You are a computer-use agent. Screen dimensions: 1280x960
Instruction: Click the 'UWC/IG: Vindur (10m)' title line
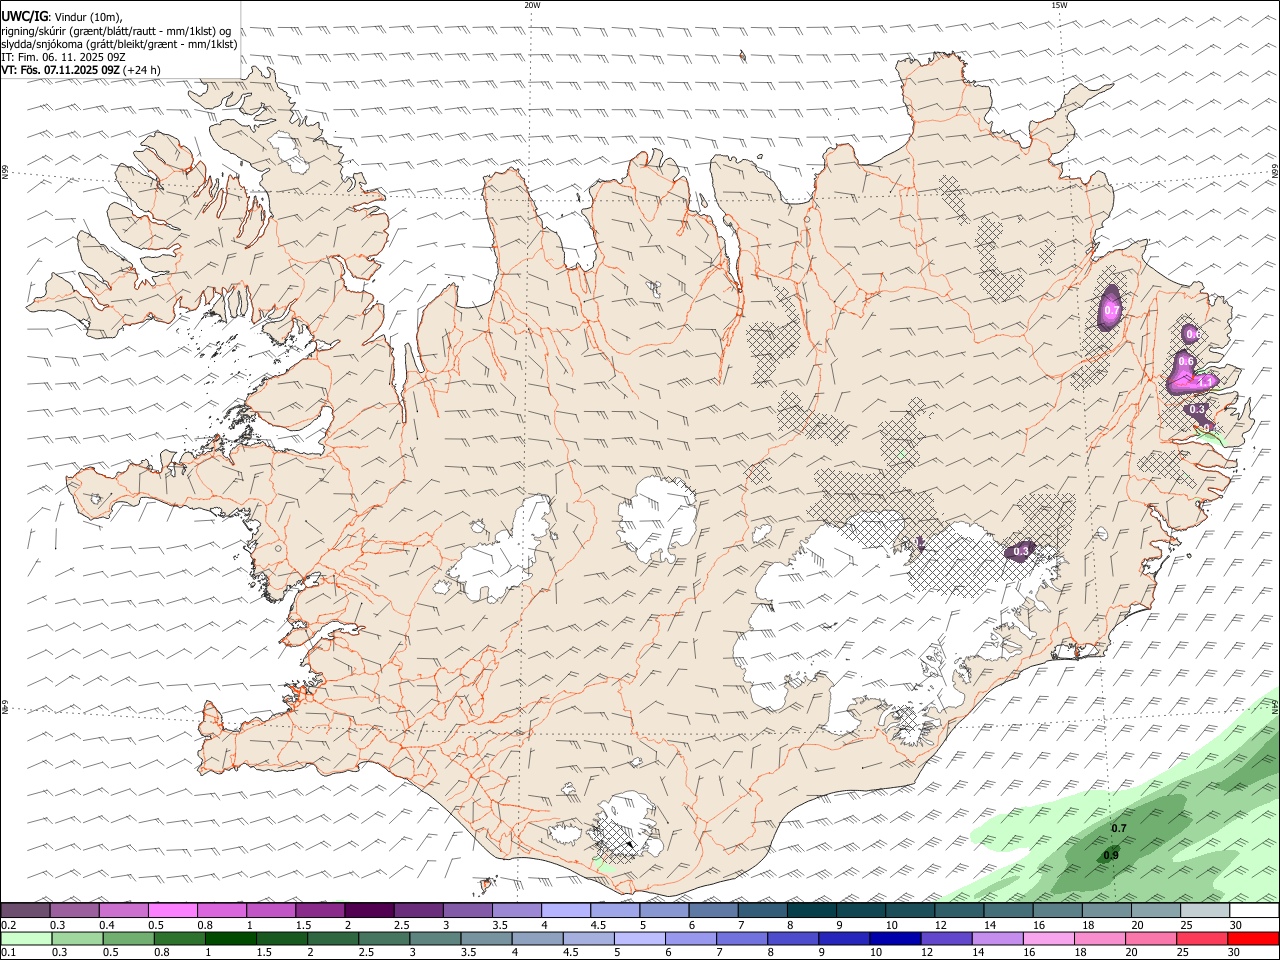62,17
